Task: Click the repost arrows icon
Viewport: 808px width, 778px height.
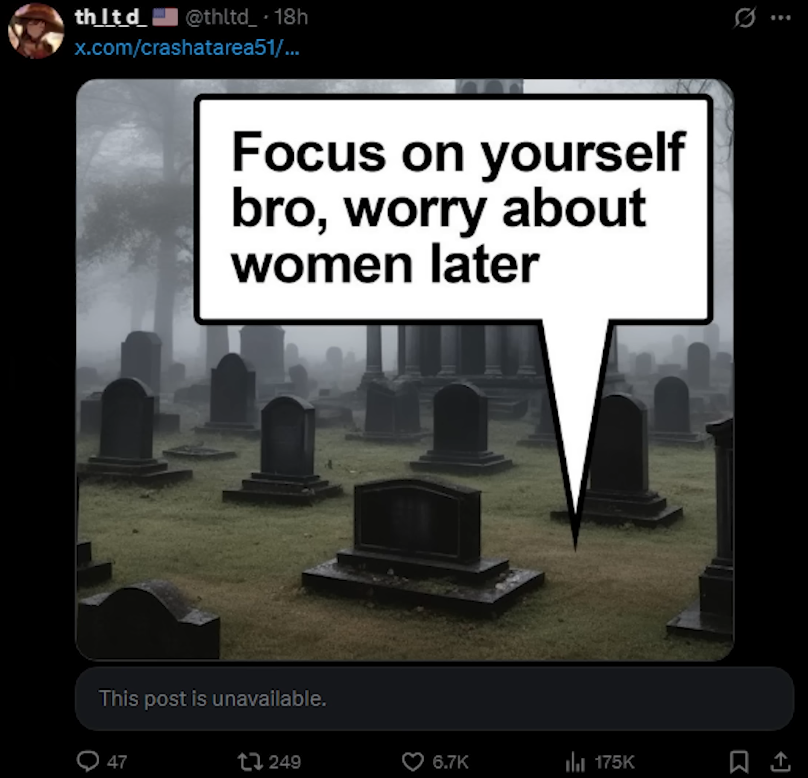Action: pyautogui.click(x=250, y=762)
